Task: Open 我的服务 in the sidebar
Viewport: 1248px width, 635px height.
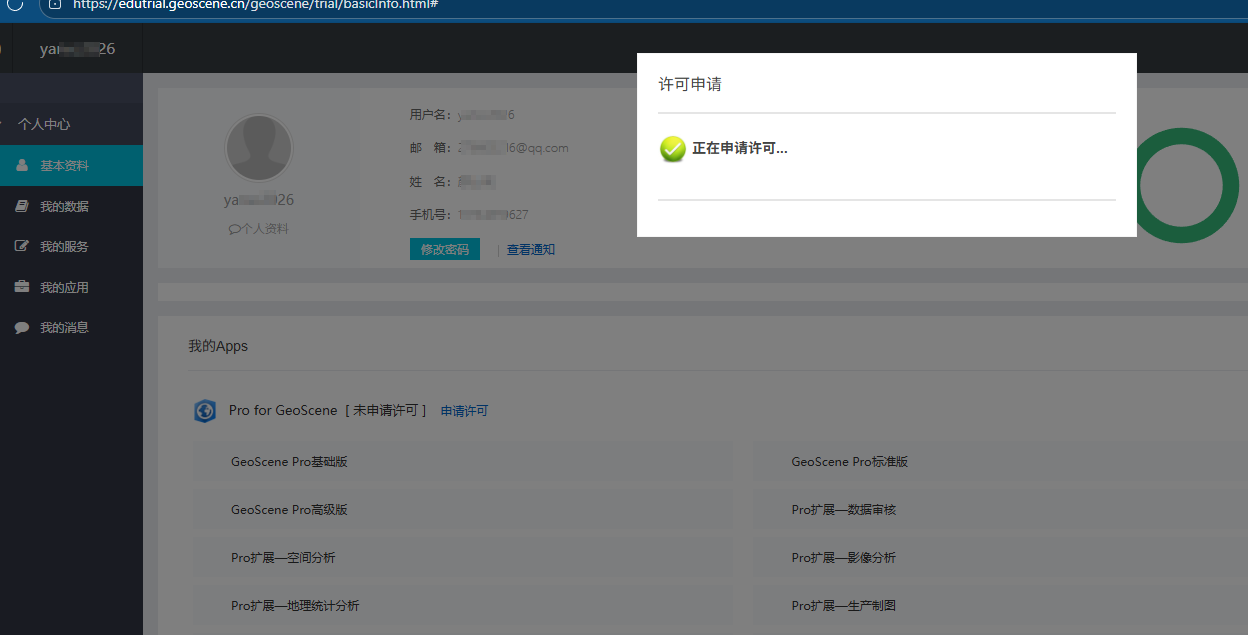Action: 72,246
